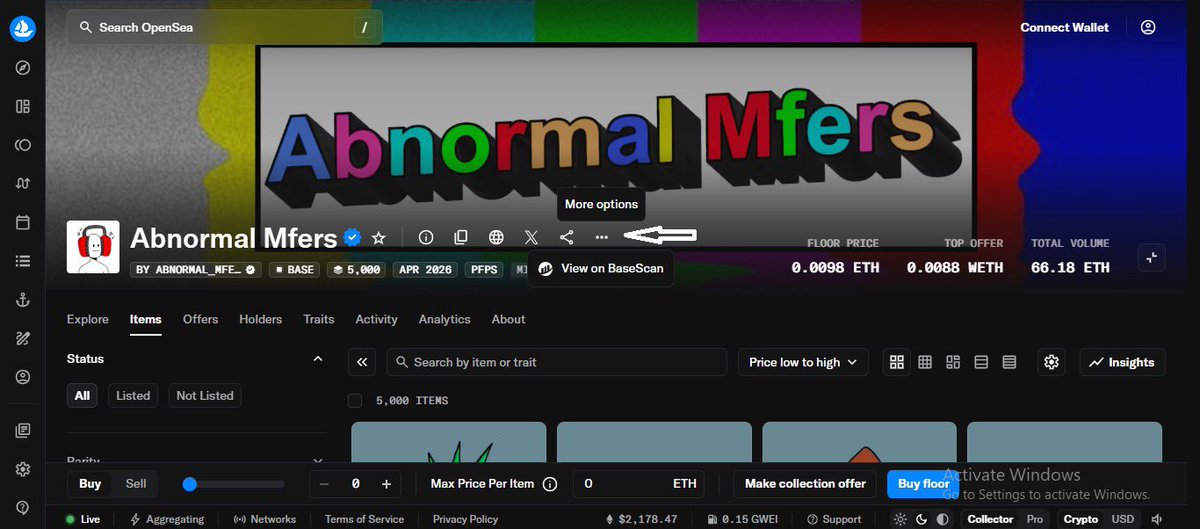Select the dark theme moon icon
Image resolution: width=1200 pixels, height=529 pixels.
[921, 519]
